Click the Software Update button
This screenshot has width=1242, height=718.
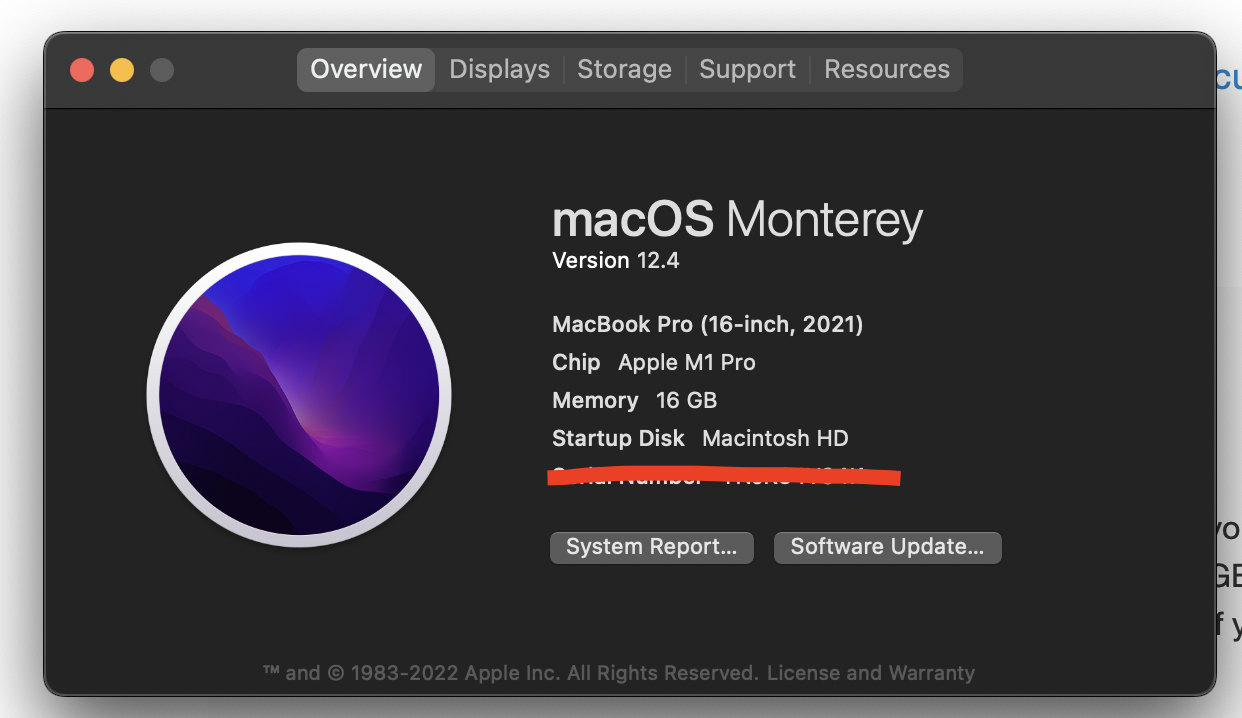pos(887,547)
